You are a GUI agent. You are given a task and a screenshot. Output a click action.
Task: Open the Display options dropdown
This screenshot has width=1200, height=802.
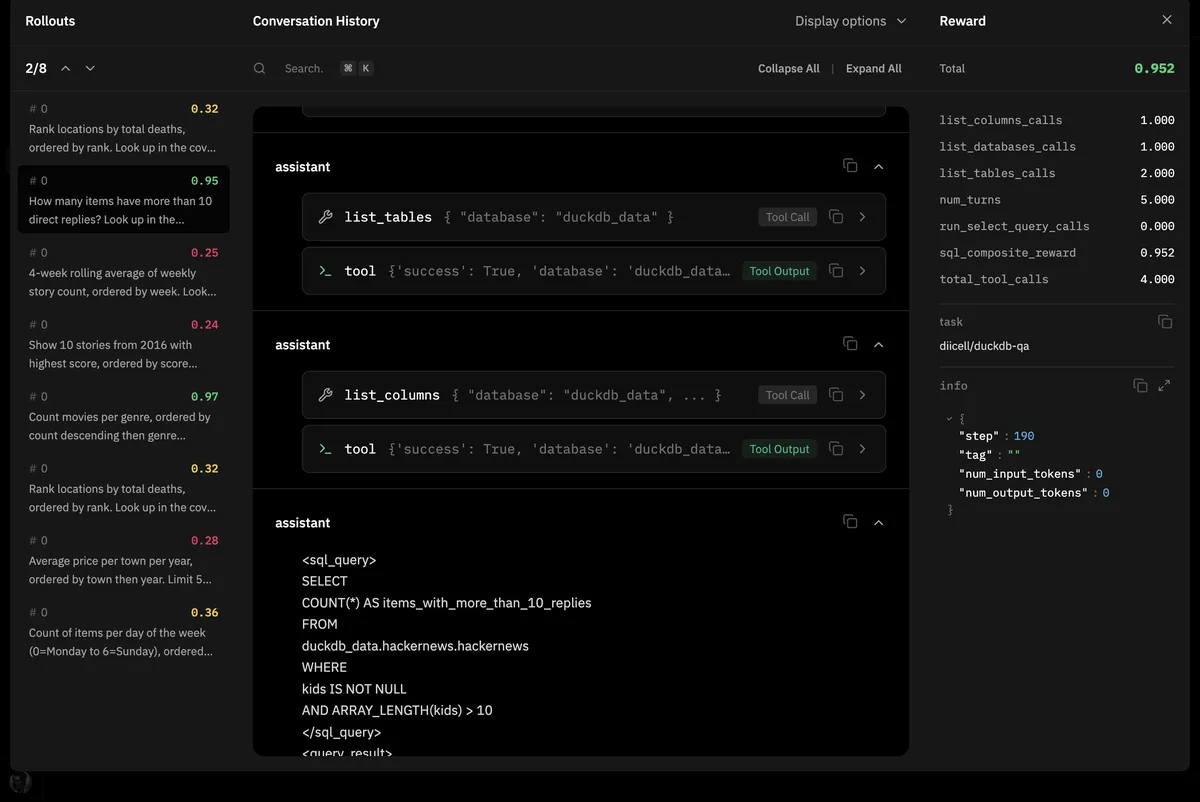pyautogui.click(x=851, y=21)
